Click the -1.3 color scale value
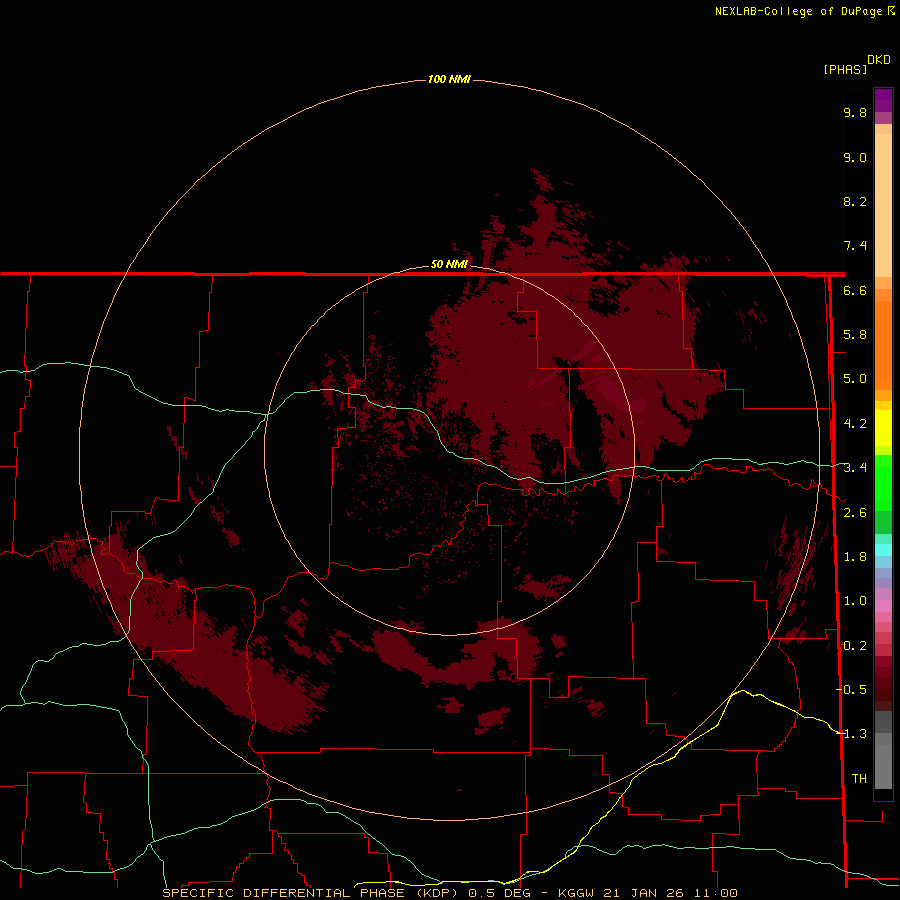 851,734
